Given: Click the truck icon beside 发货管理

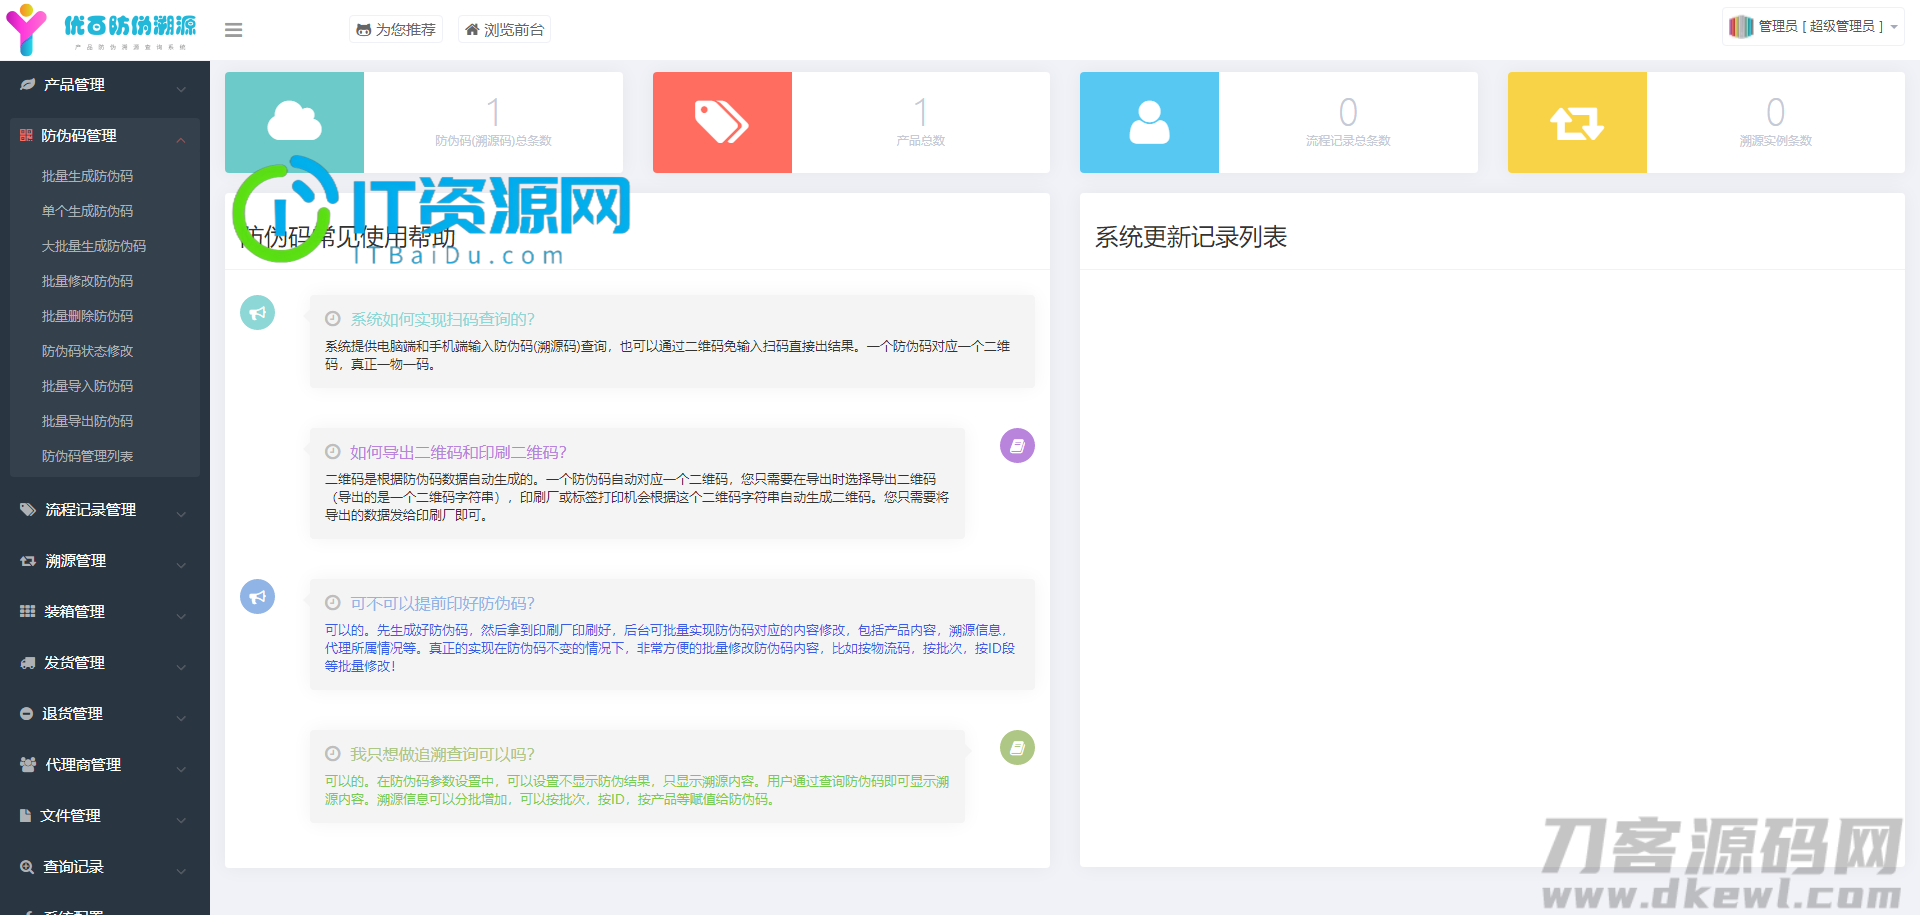Looking at the screenshot, I should click(x=28, y=663).
